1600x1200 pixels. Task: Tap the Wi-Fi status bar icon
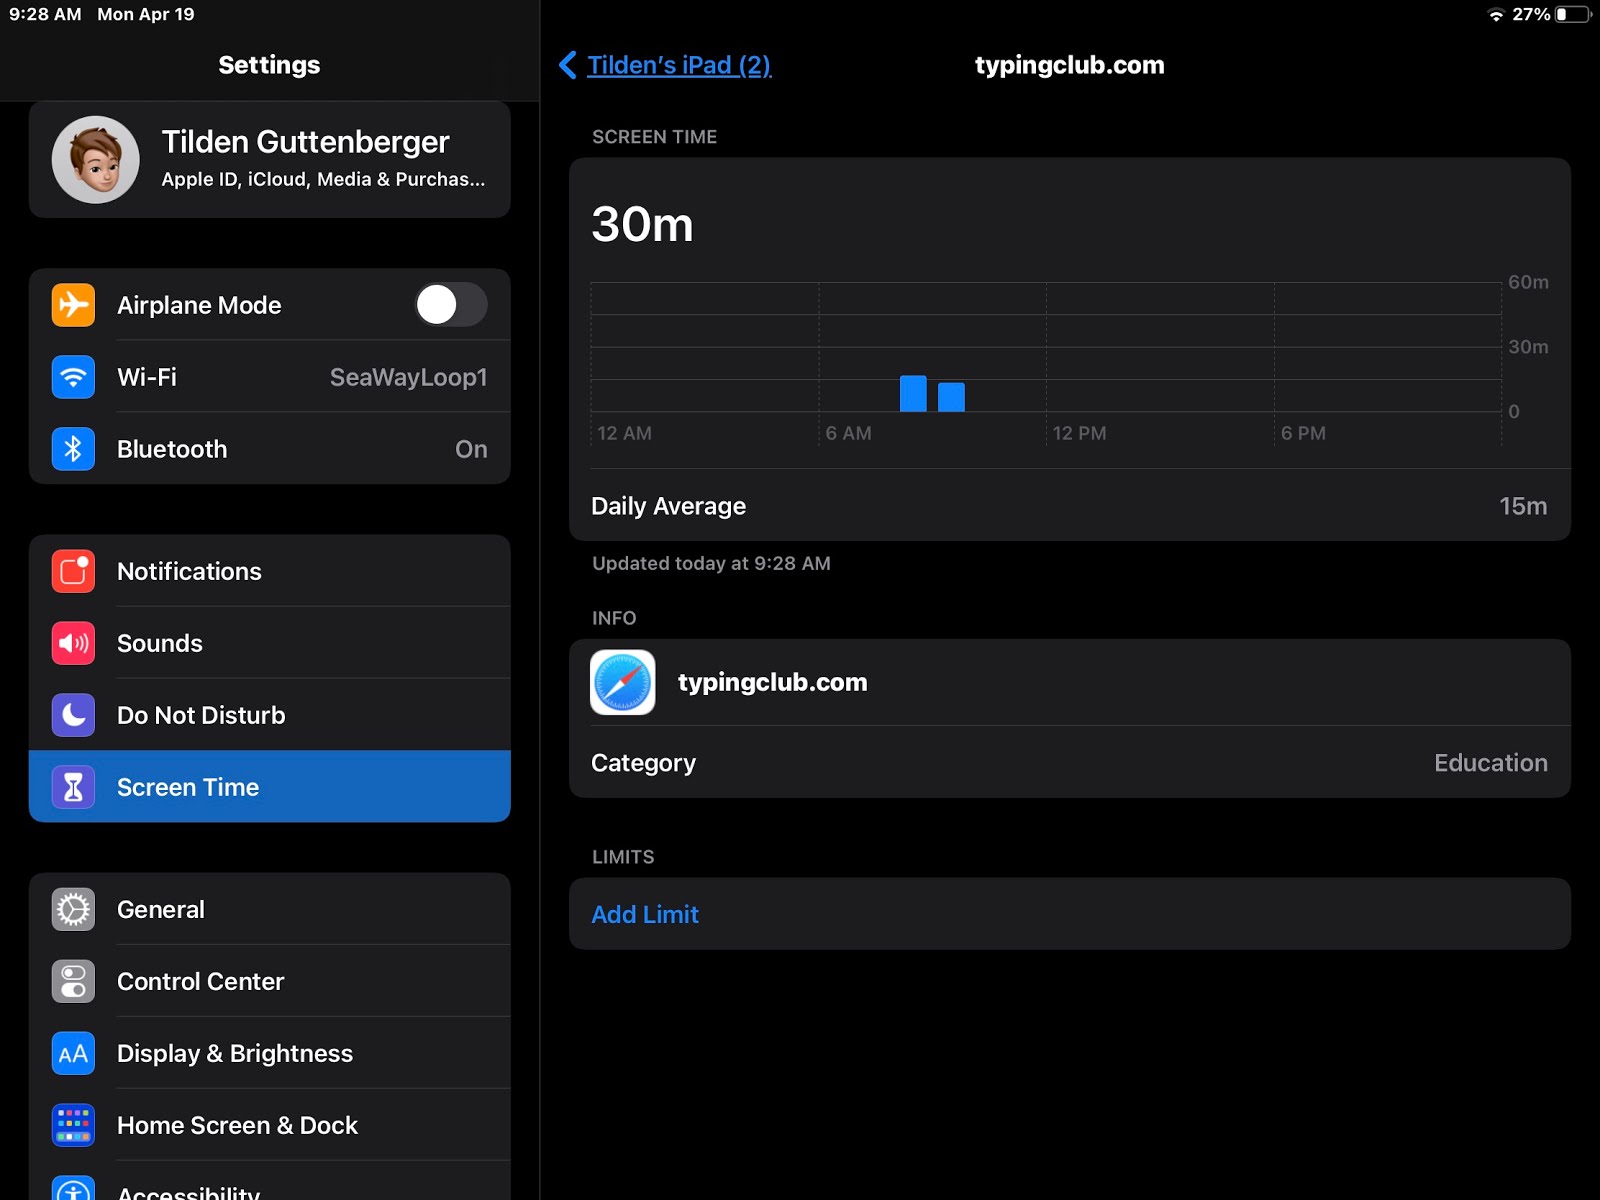[1496, 14]
